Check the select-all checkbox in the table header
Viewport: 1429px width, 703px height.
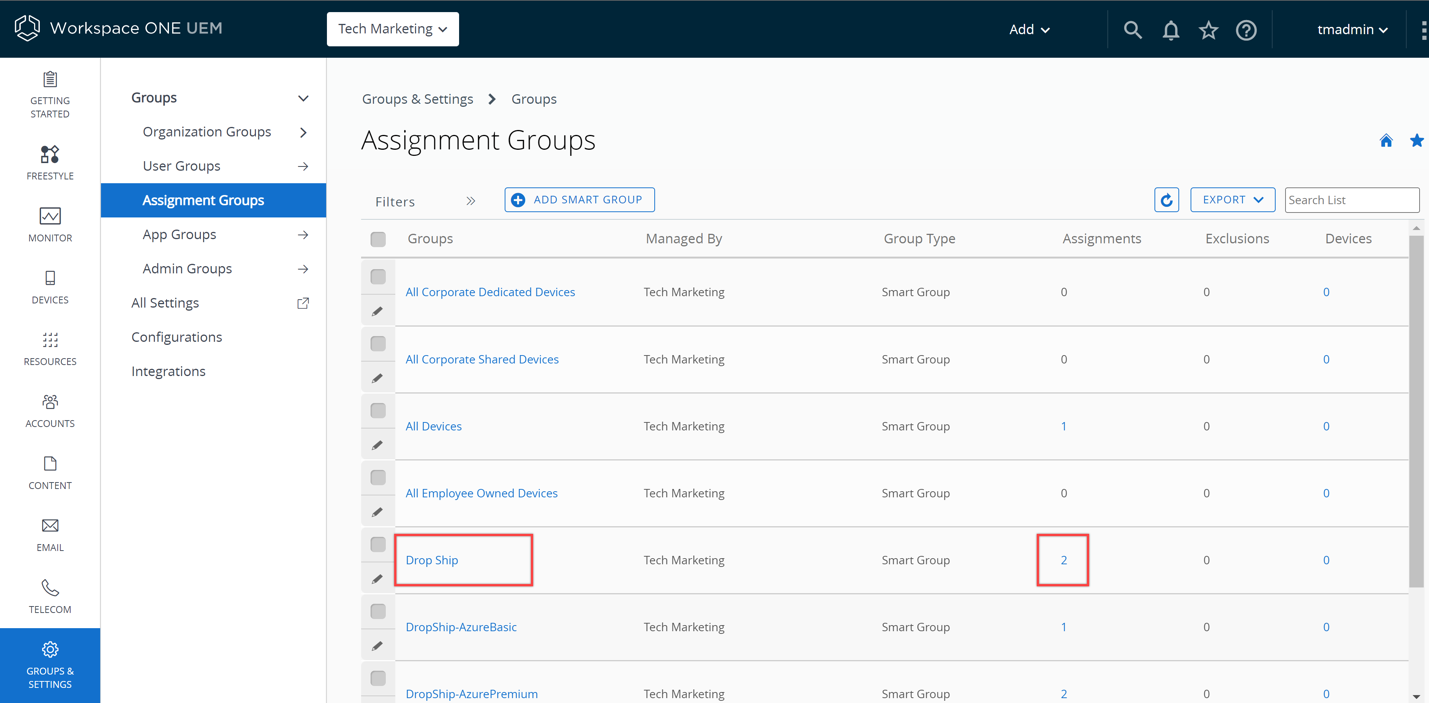click(x=377, y=239)
